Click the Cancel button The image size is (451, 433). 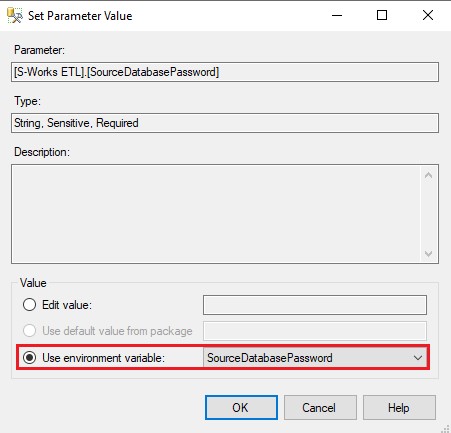click(x=320, y=407)
